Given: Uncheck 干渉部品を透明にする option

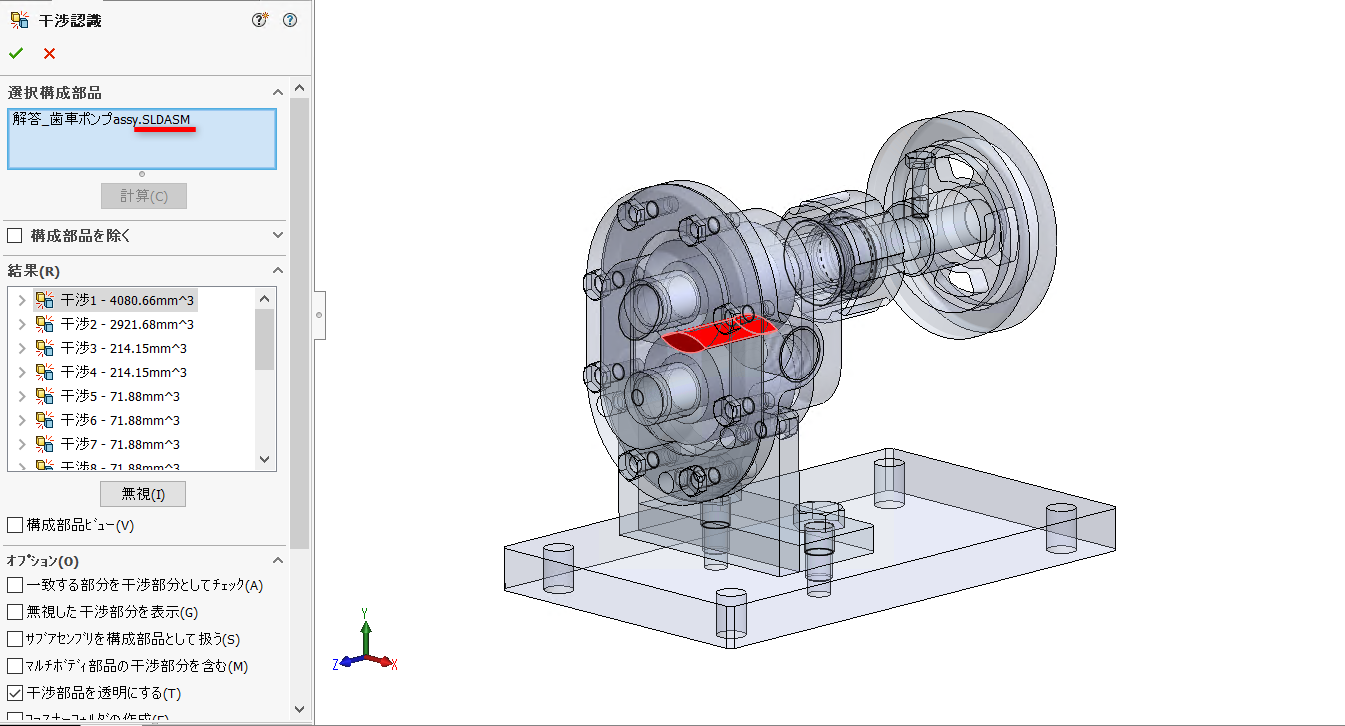Looking at the screenshot, I should point(15,693).
